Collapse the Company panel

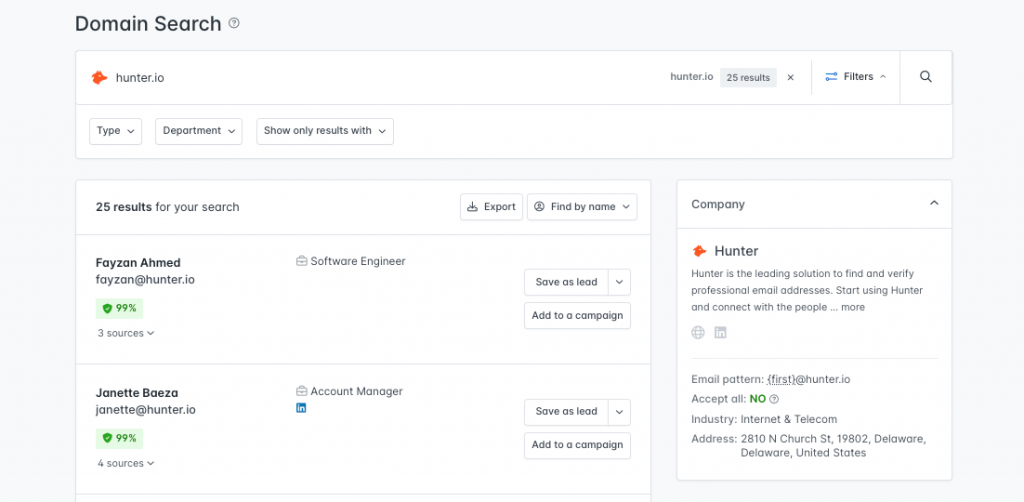point(934,204)
